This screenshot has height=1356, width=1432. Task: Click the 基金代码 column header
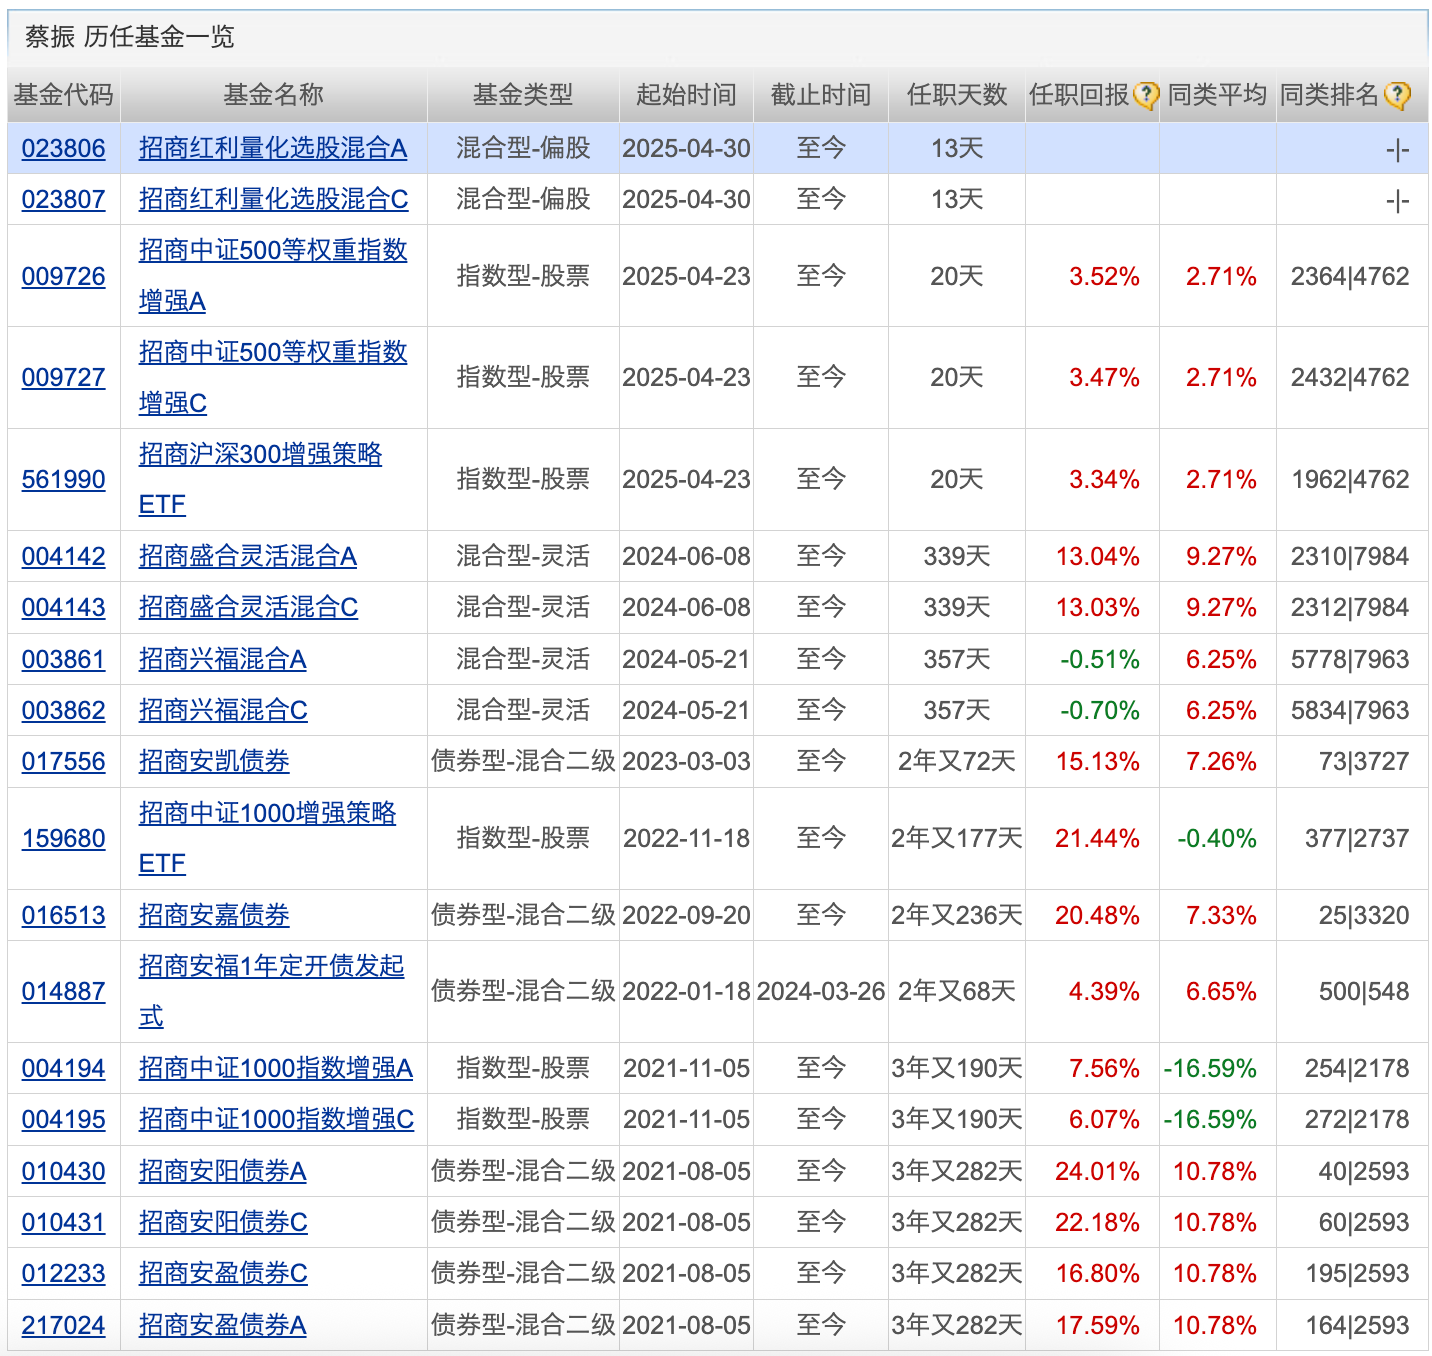[x=63, y=96]
